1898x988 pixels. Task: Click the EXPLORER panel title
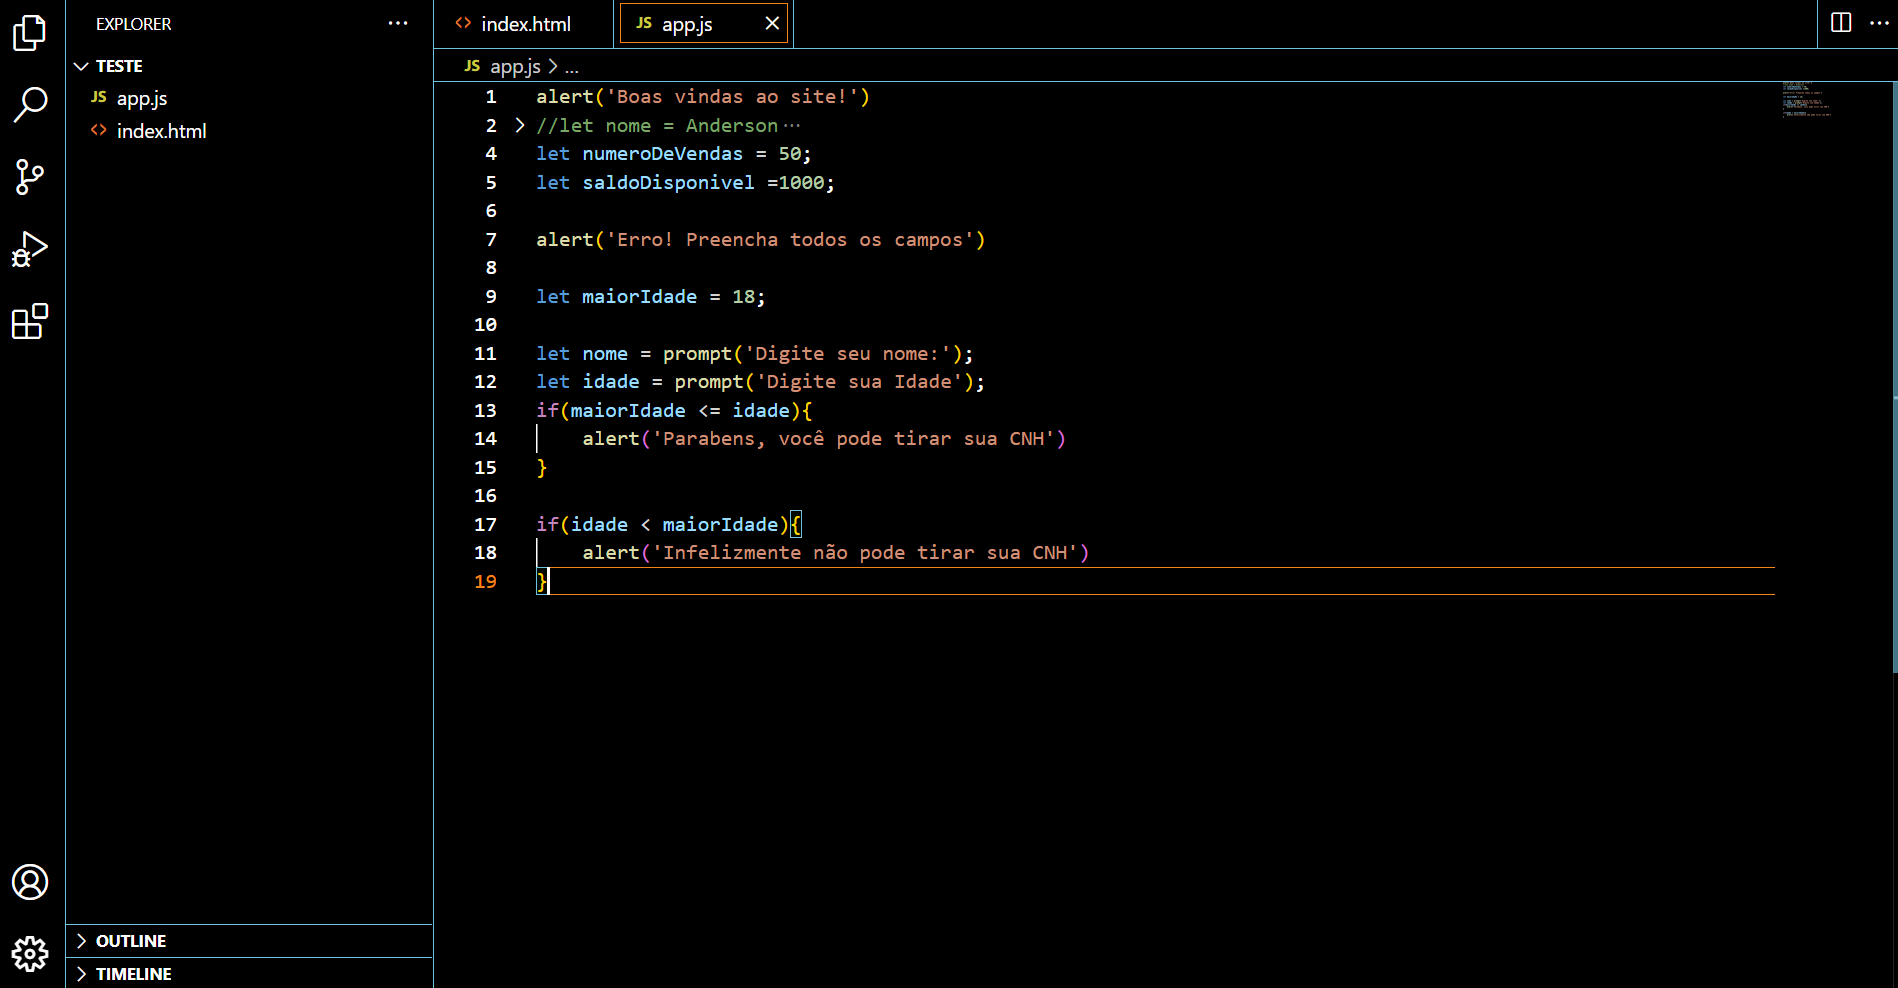click(x=134, y=24)
